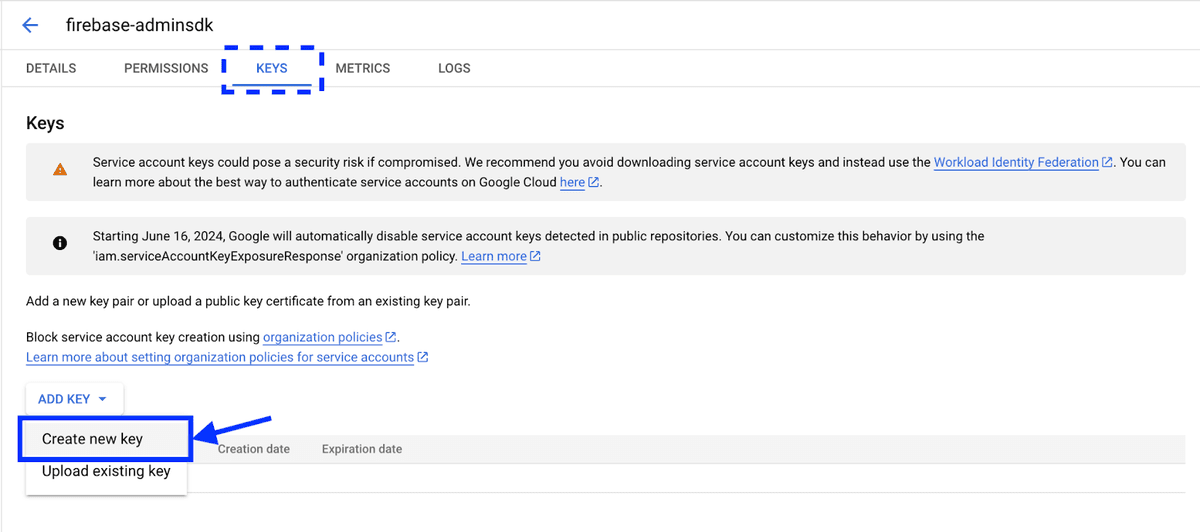
Task: Click the back arrow beside firebase-adminsdk
Action: click(30, 25)
